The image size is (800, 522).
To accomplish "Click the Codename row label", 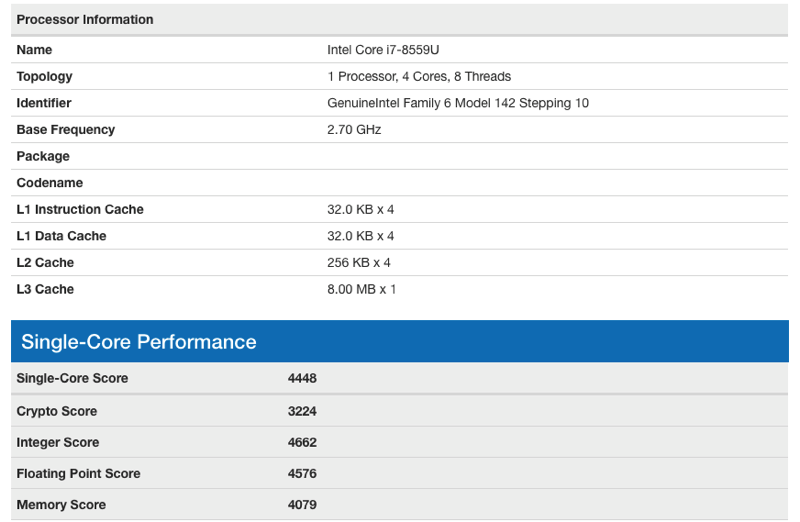I will click(x=49, y=183).
